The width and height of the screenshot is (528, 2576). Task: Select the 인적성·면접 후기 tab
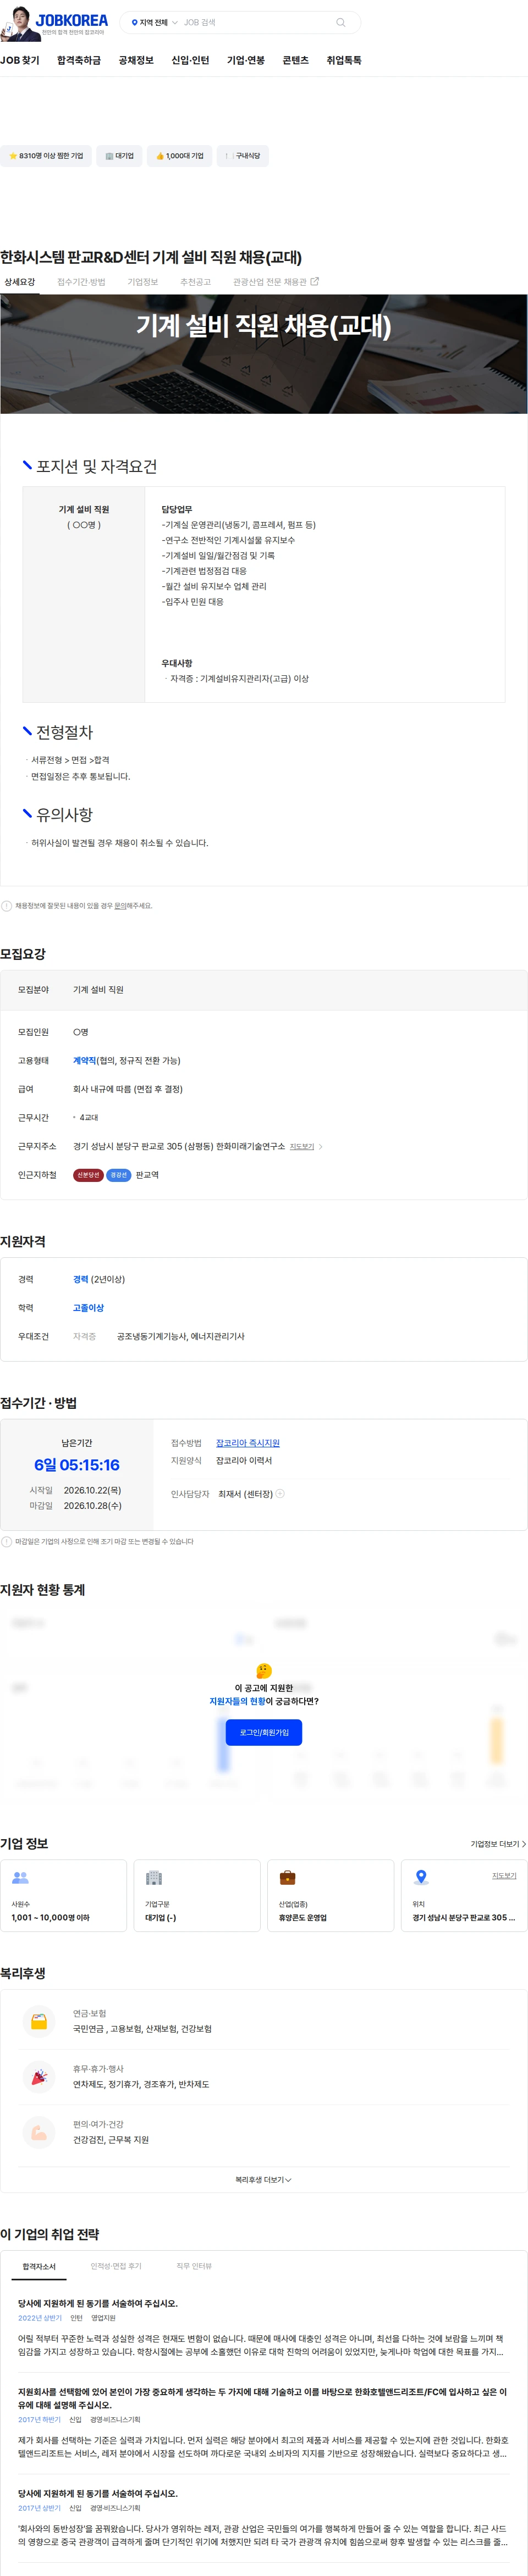[x=116, y=2266]
